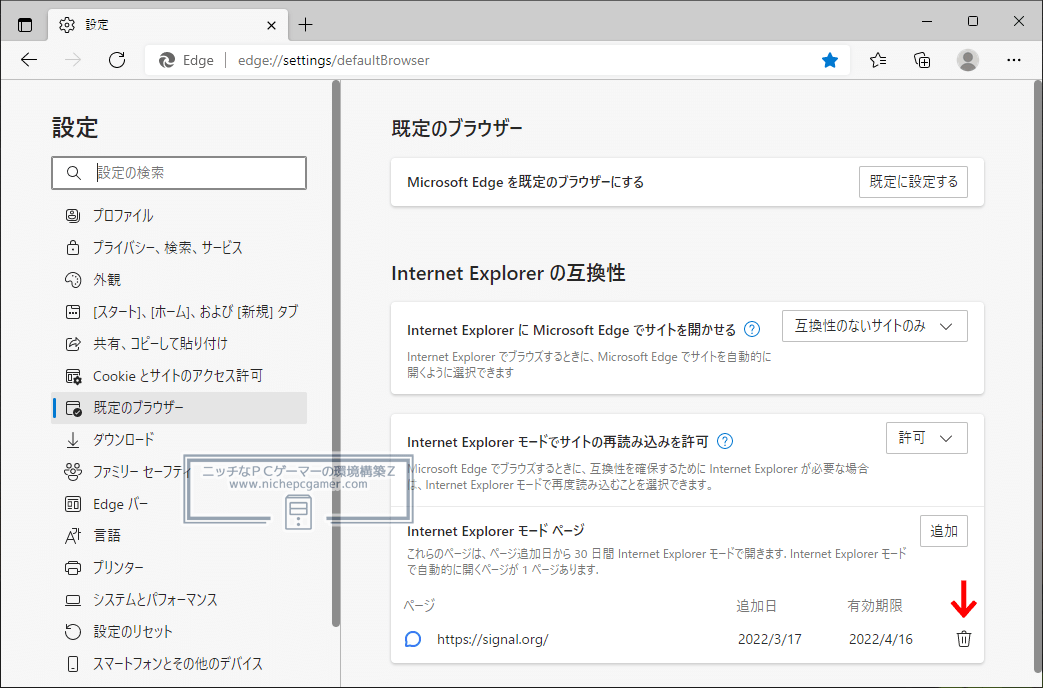Click the address bar URL edge://settings/defaultBrowser
Screen dimensions: 1043x688
click(333, 61)
